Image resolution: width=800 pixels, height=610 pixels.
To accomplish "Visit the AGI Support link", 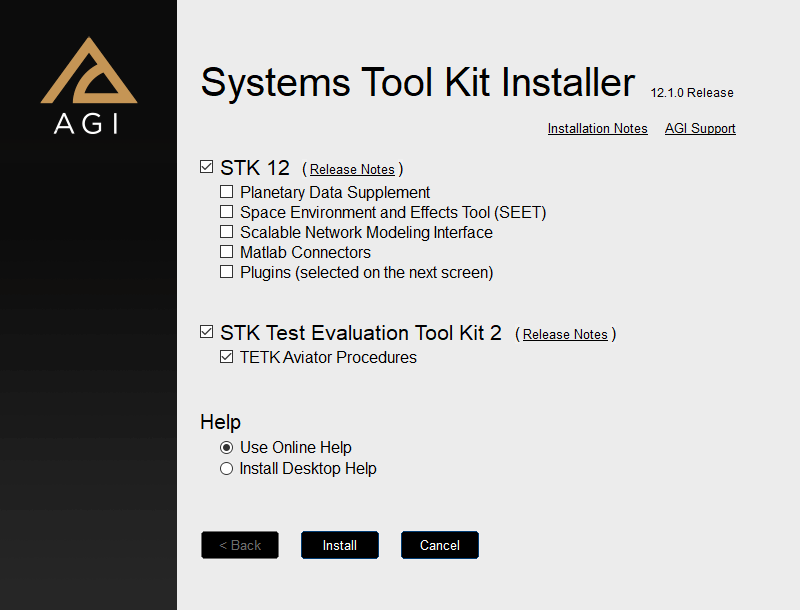I will [700, 129].
